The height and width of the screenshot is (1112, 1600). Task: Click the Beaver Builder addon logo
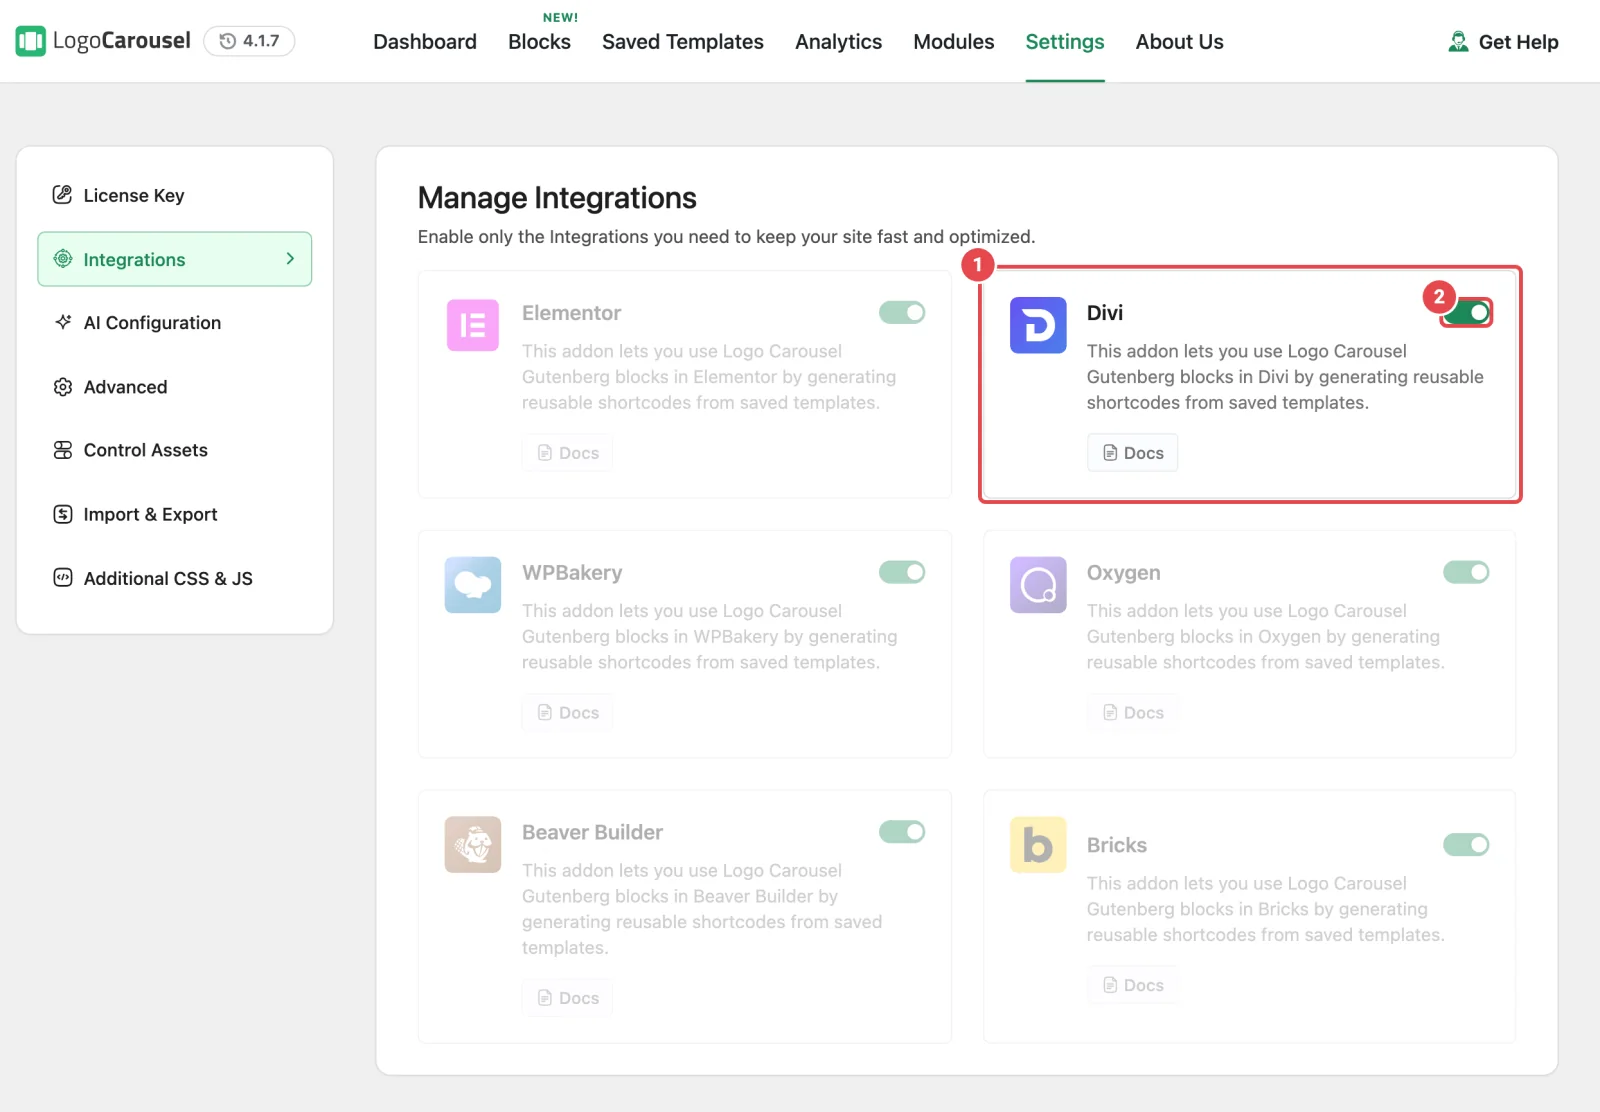[x=473, y=845]
